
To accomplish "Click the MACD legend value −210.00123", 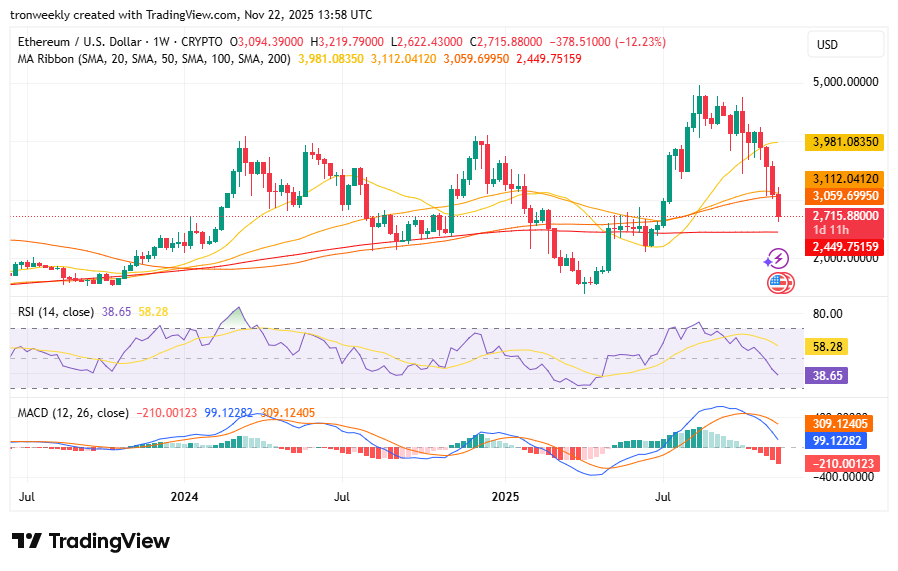I will pos(167,412).
